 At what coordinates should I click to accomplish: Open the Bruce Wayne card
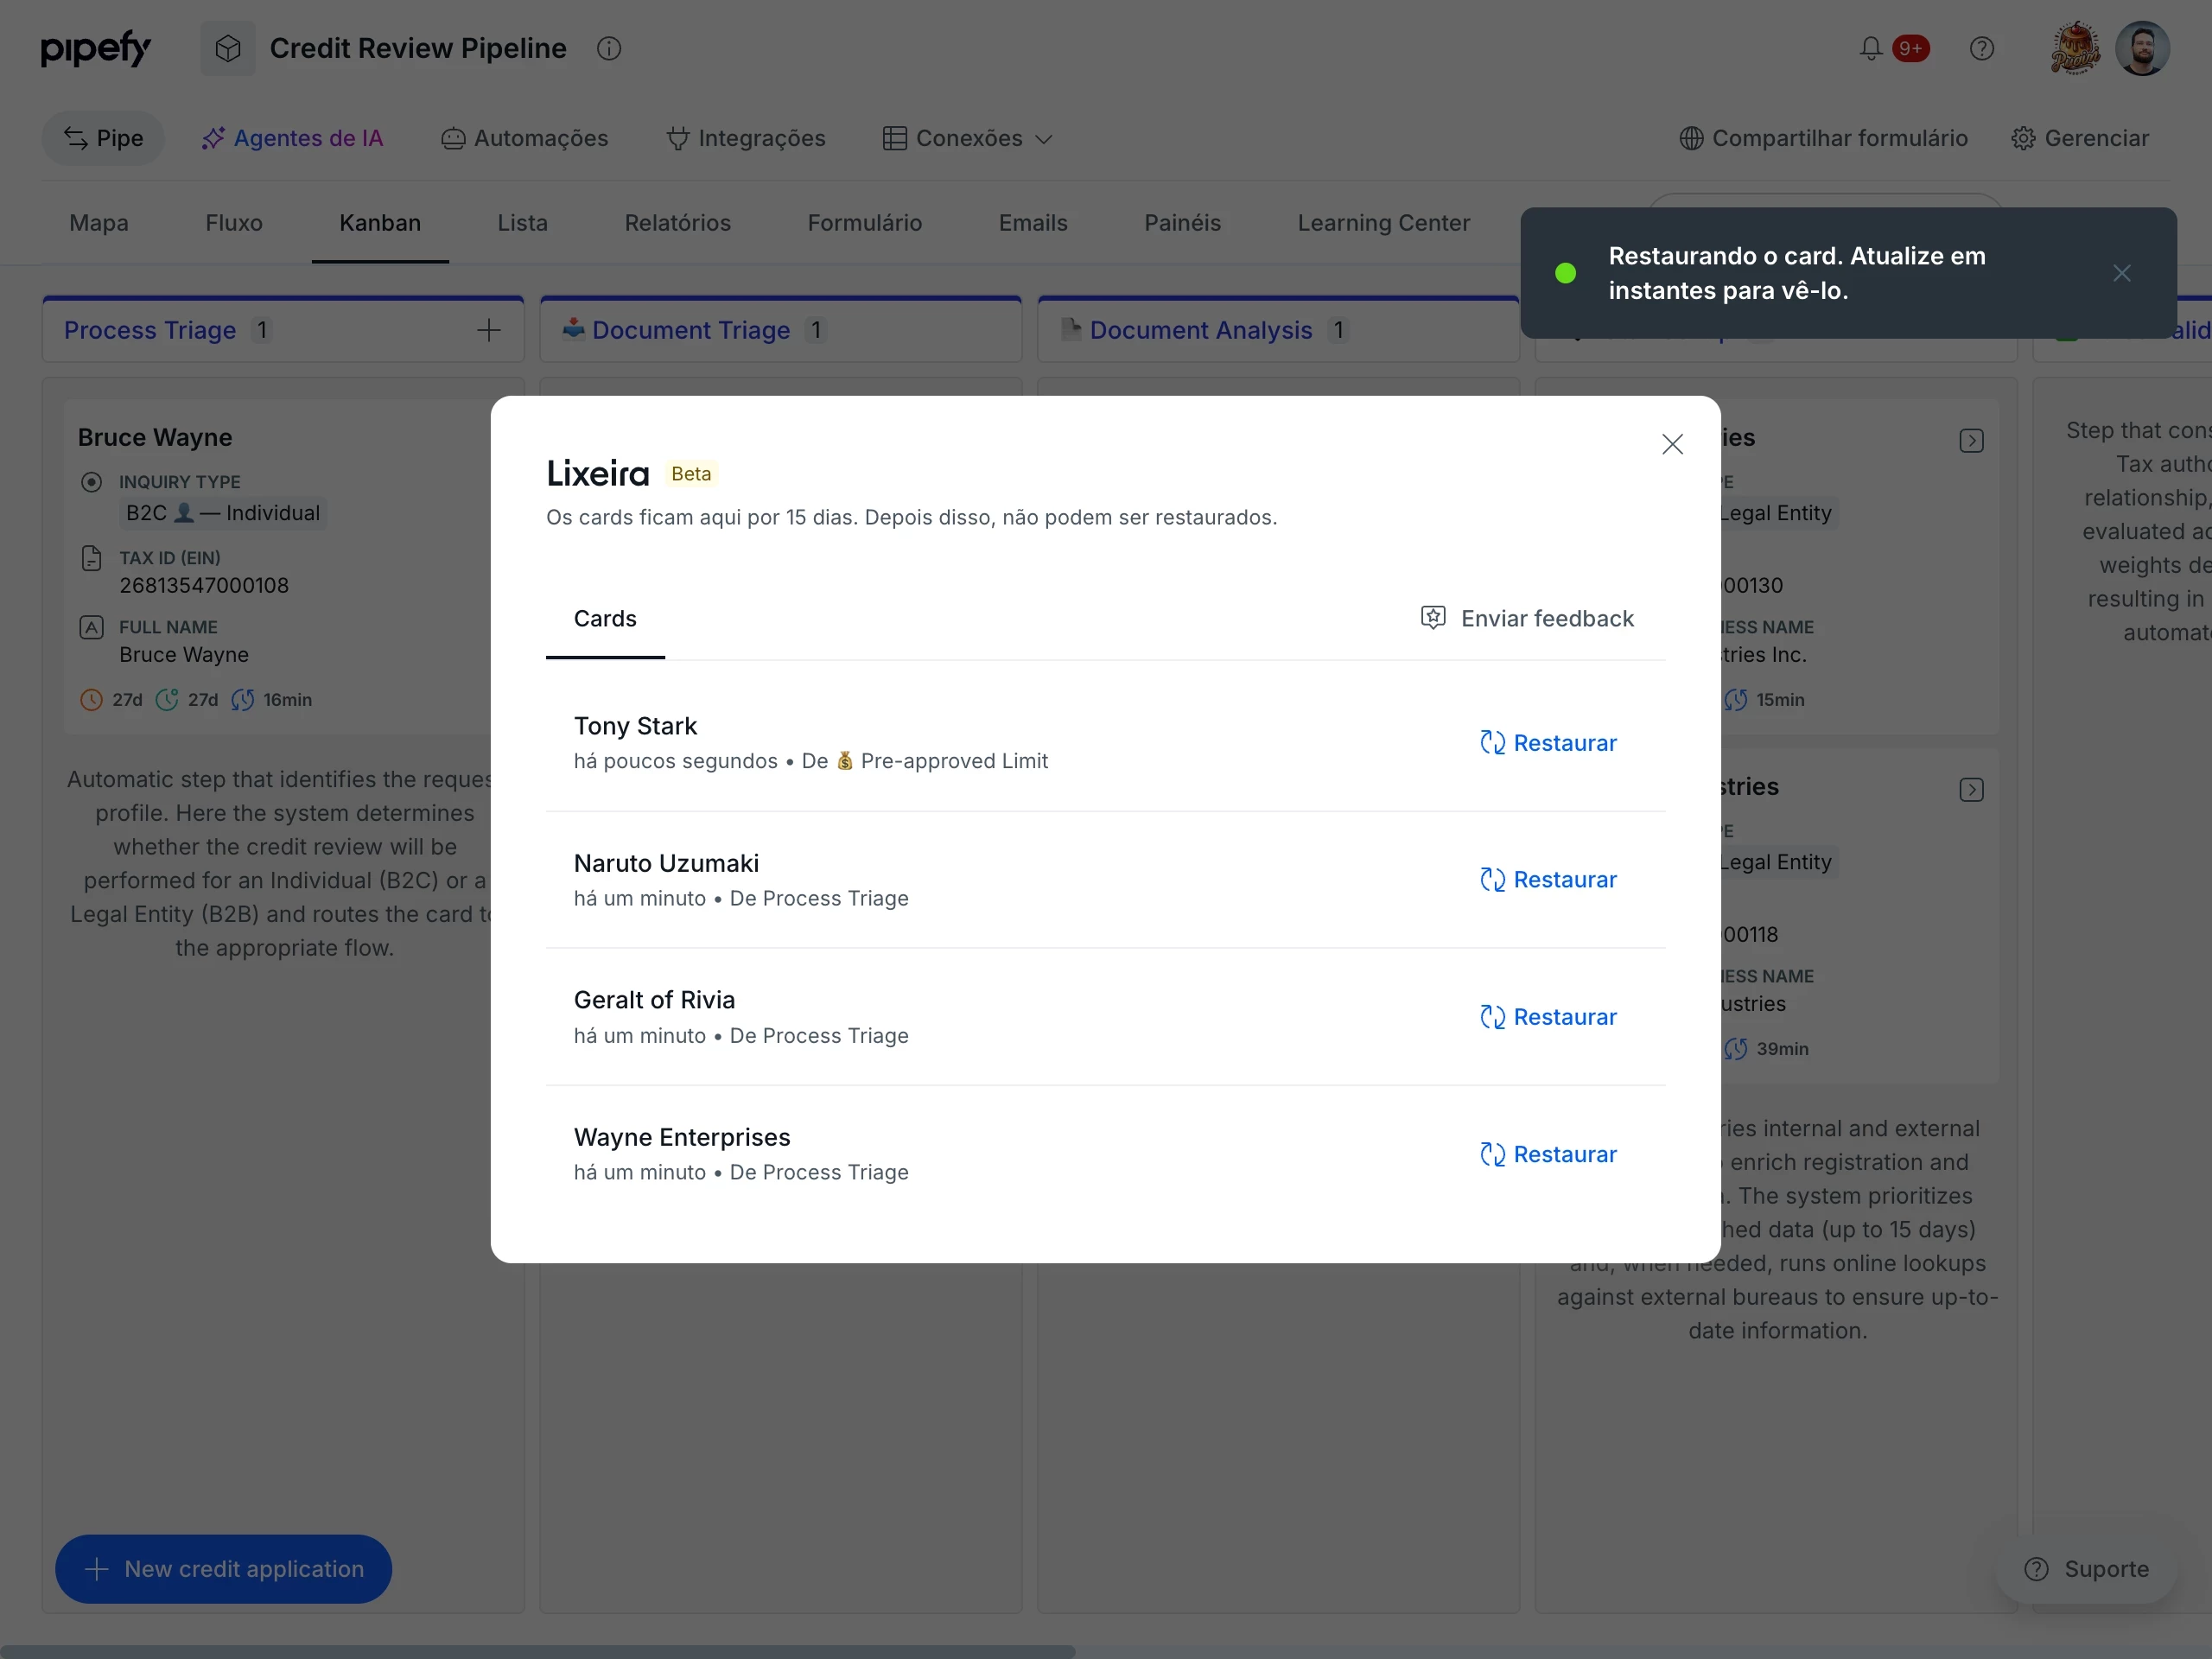pyautogui.click(x=277, y=567)
